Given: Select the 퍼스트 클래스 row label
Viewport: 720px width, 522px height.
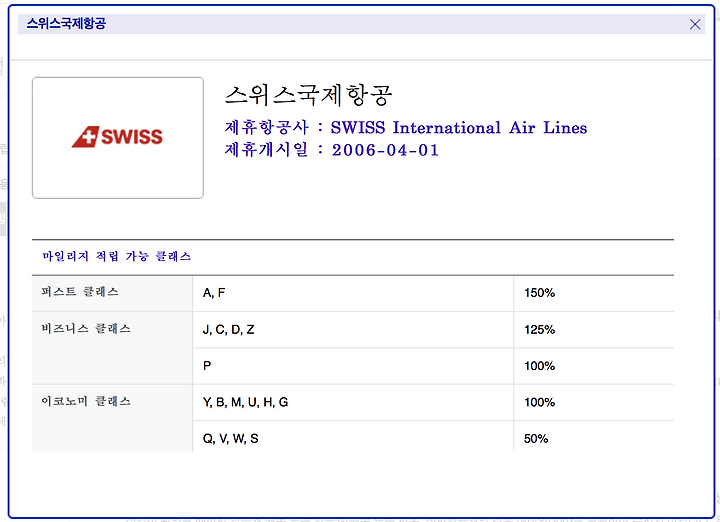Looking at the screenshot, I should click(80, 292).
